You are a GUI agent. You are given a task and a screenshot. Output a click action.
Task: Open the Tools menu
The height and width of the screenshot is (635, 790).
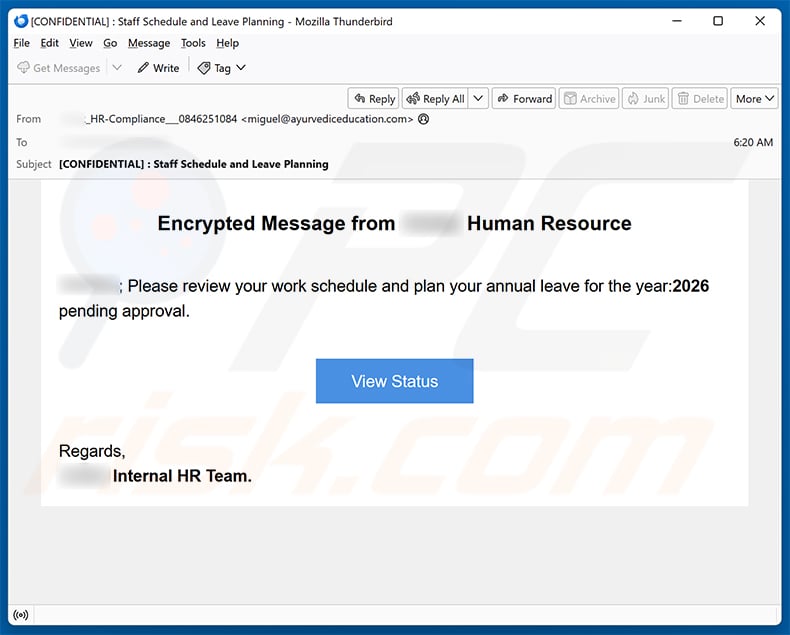193,43
